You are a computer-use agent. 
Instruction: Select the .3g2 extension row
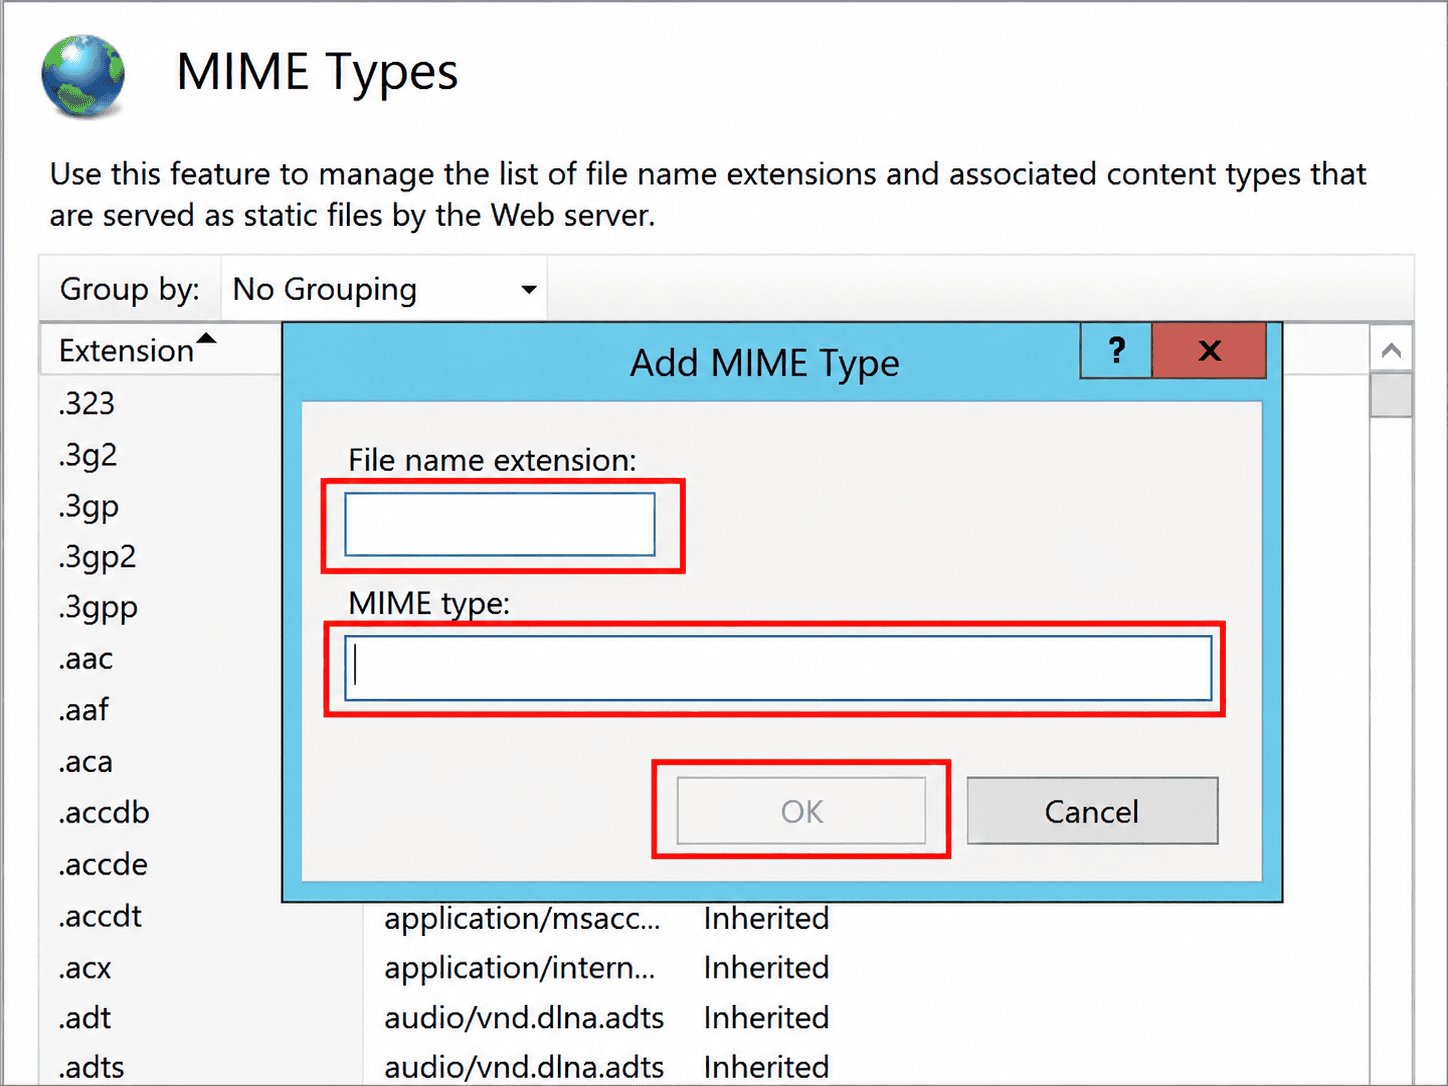88,455
